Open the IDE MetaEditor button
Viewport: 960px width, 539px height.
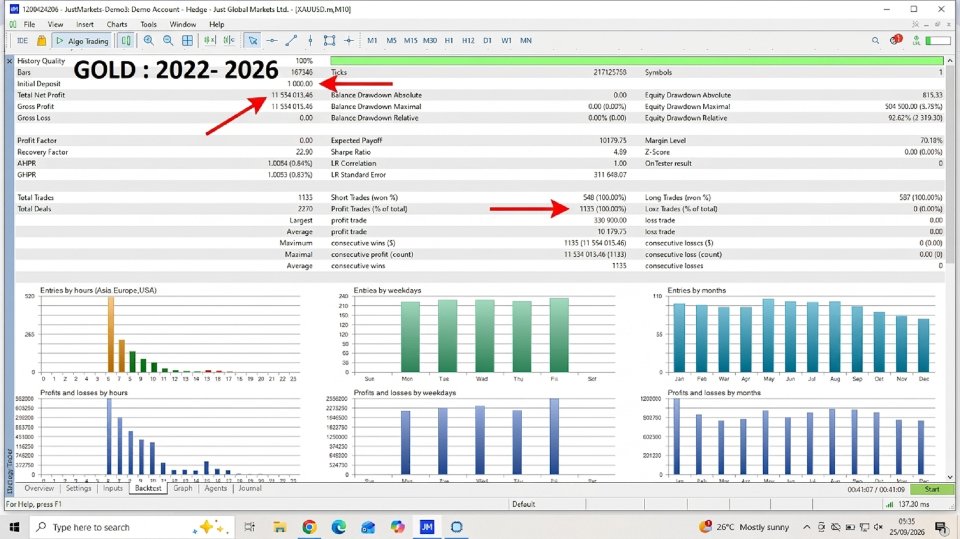coord(23,40)
